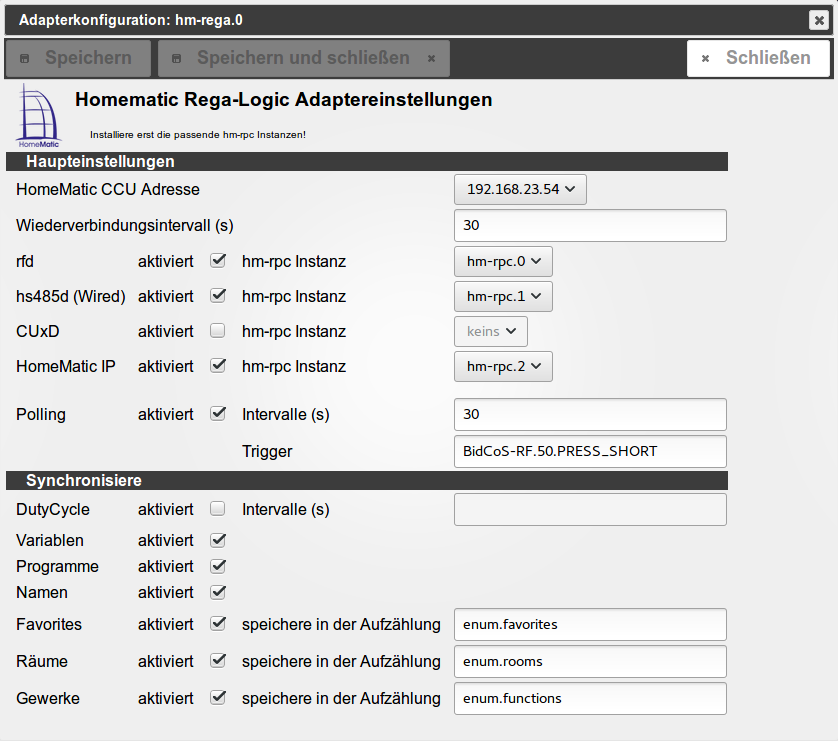Click the Polling Intervalle input field
Viewport: 838px width, 741px height.
tap(590, 414)
